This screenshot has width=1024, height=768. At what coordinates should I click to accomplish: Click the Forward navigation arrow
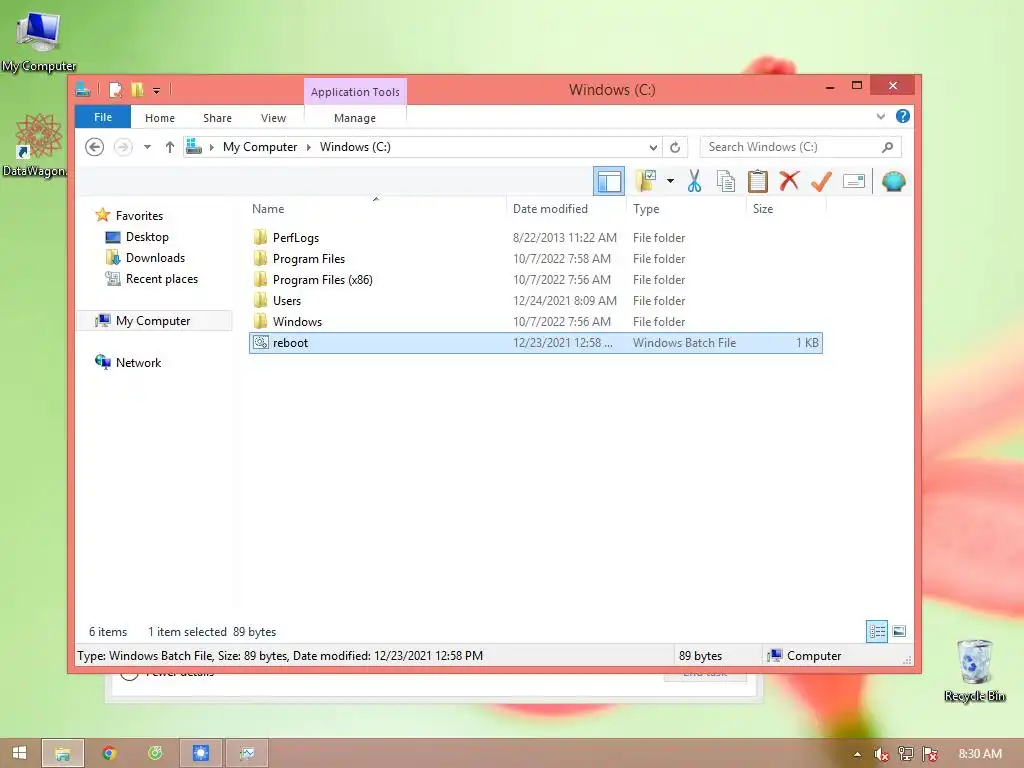[123, 147]
